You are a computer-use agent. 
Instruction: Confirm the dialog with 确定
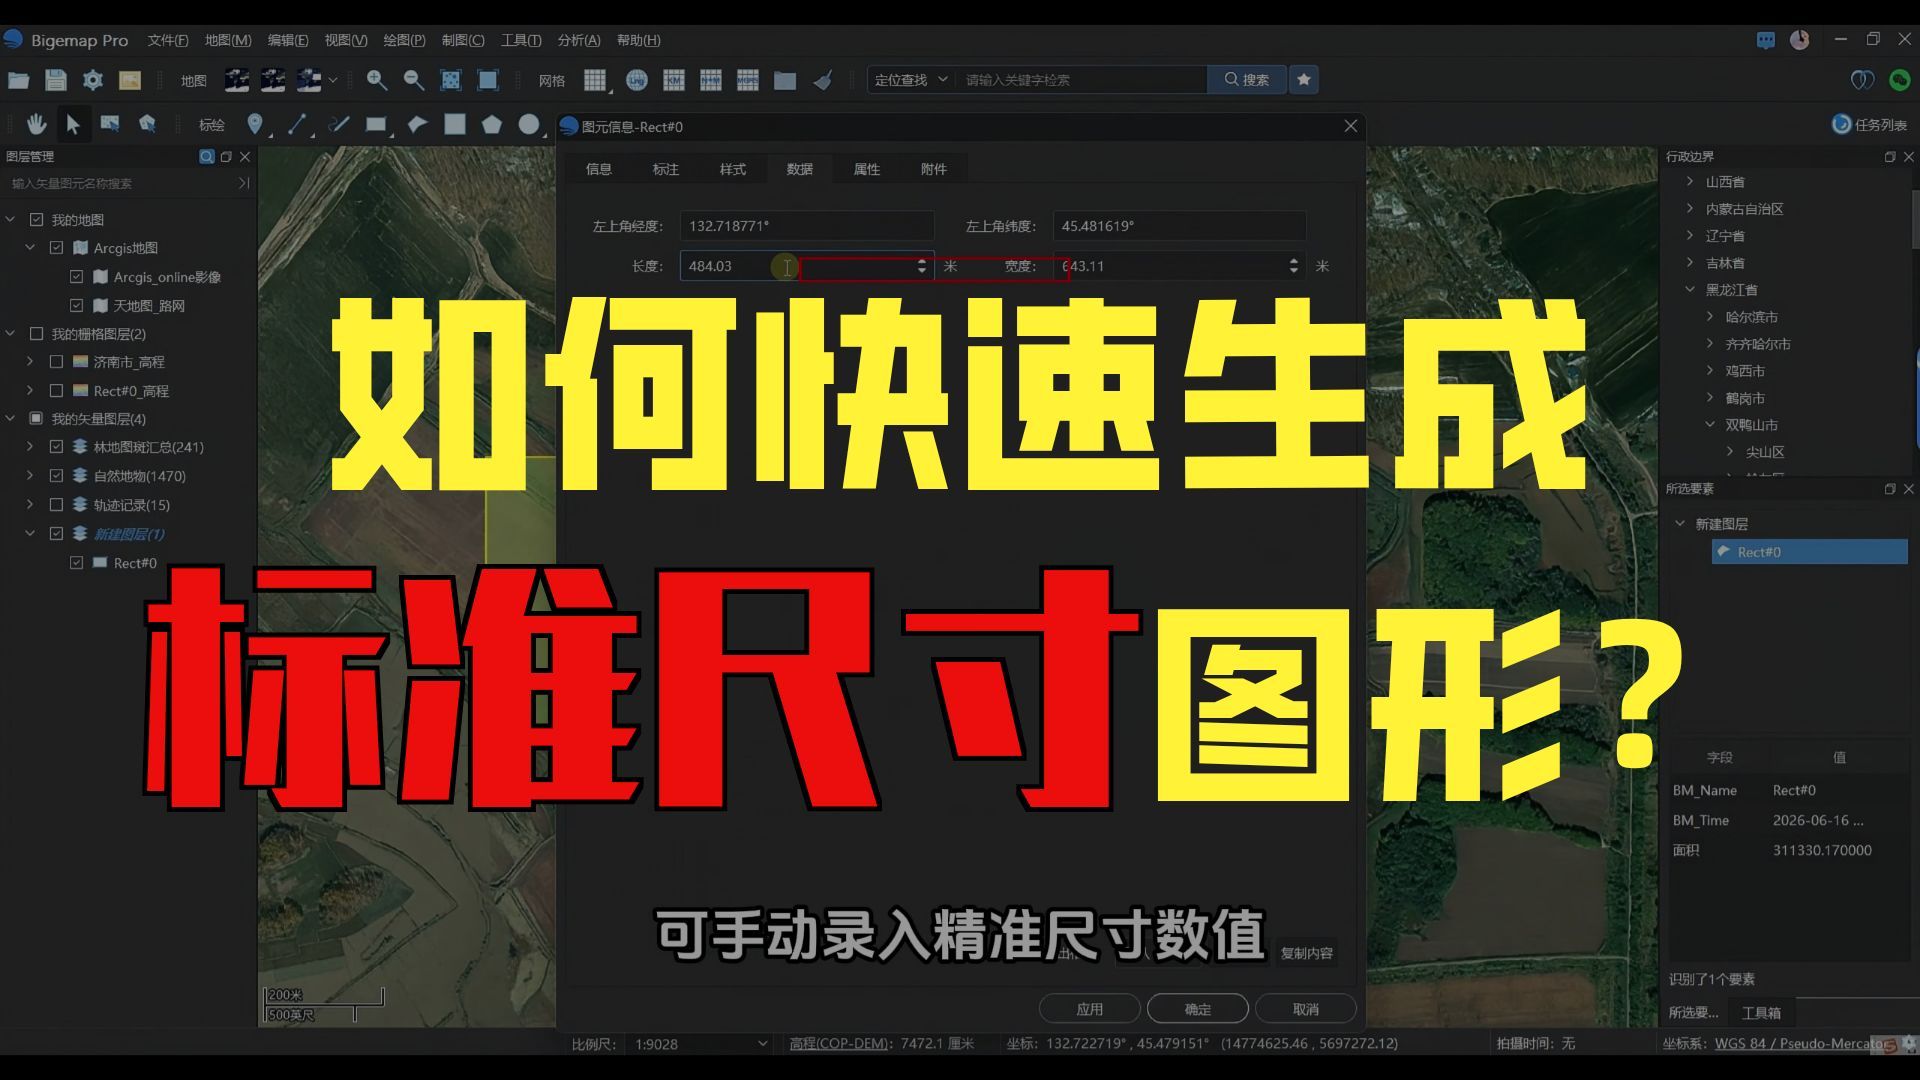(1198, 1009)
